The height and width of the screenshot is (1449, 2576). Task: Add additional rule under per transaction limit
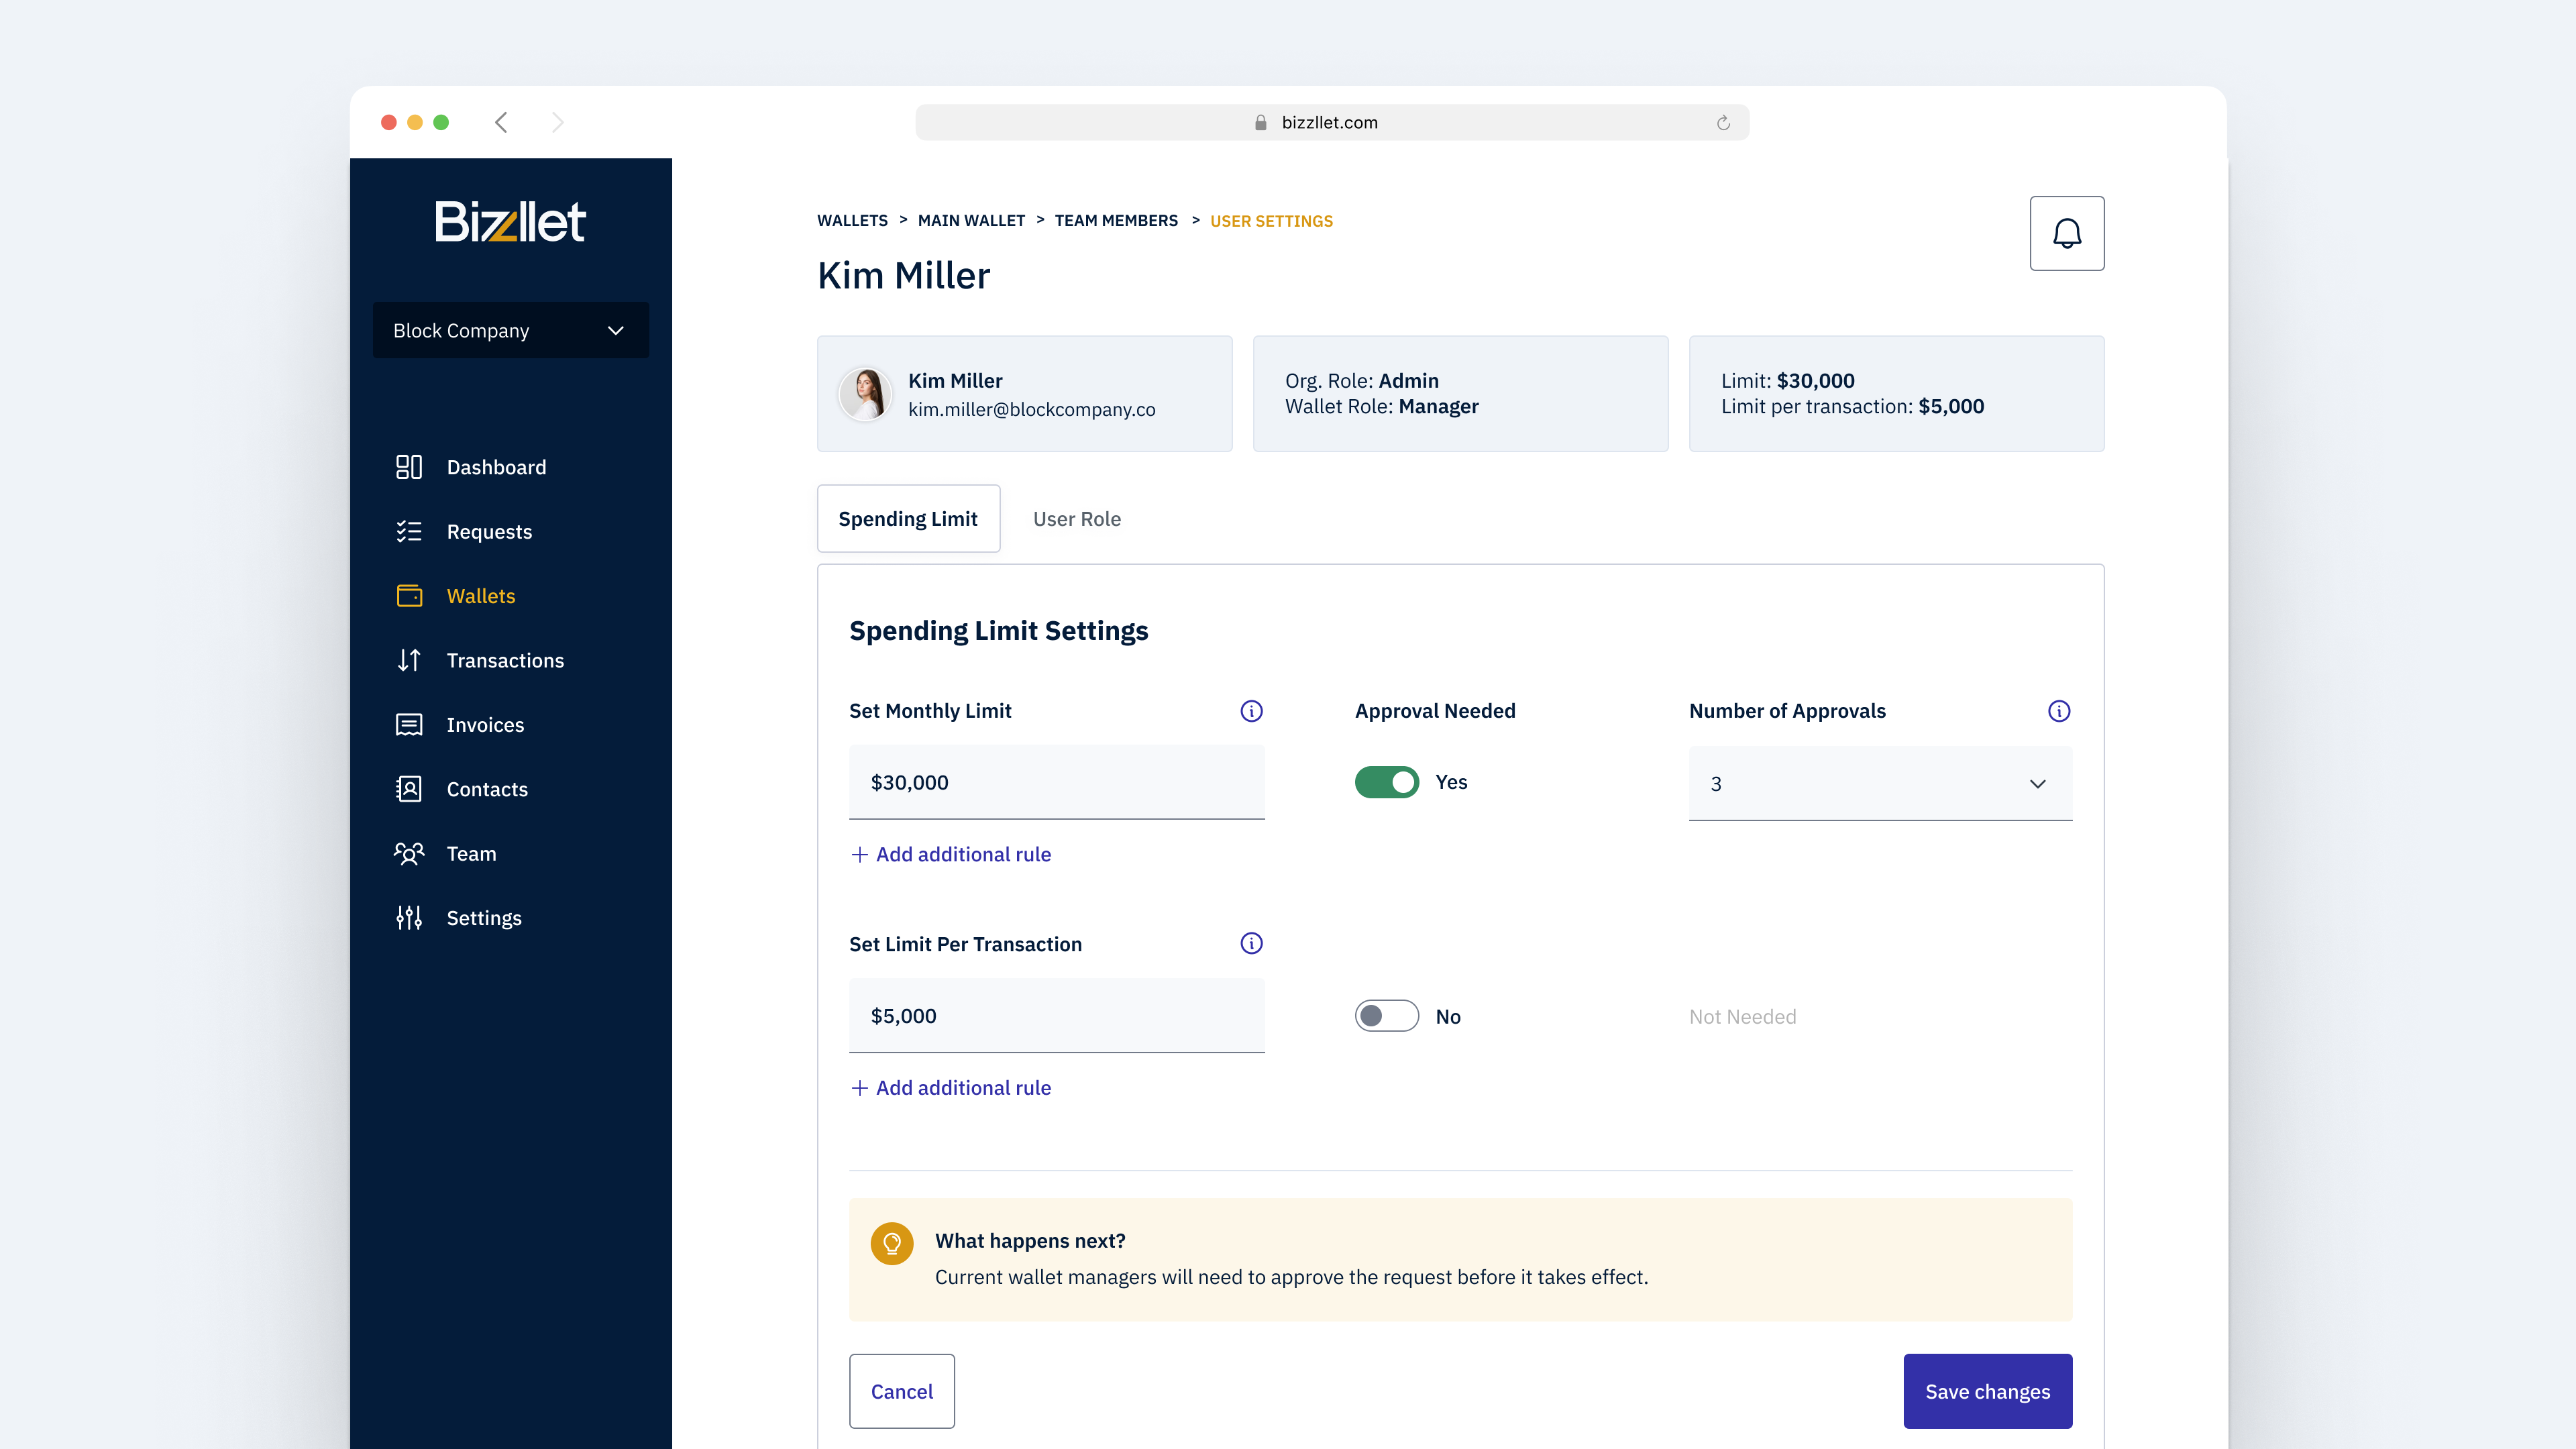(x=950, y=1087)
